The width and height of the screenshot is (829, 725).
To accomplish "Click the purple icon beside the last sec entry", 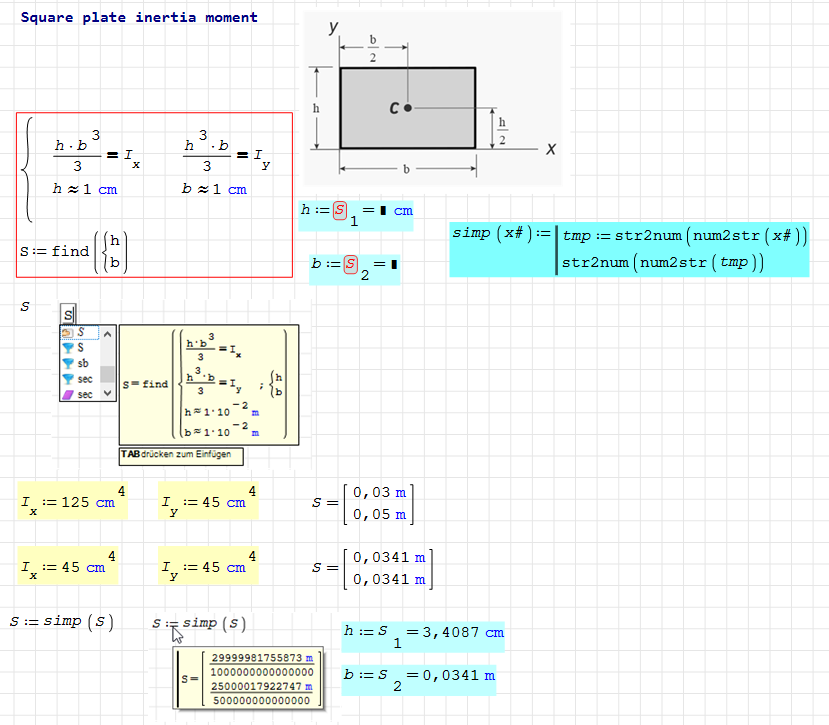I will 68,394.
